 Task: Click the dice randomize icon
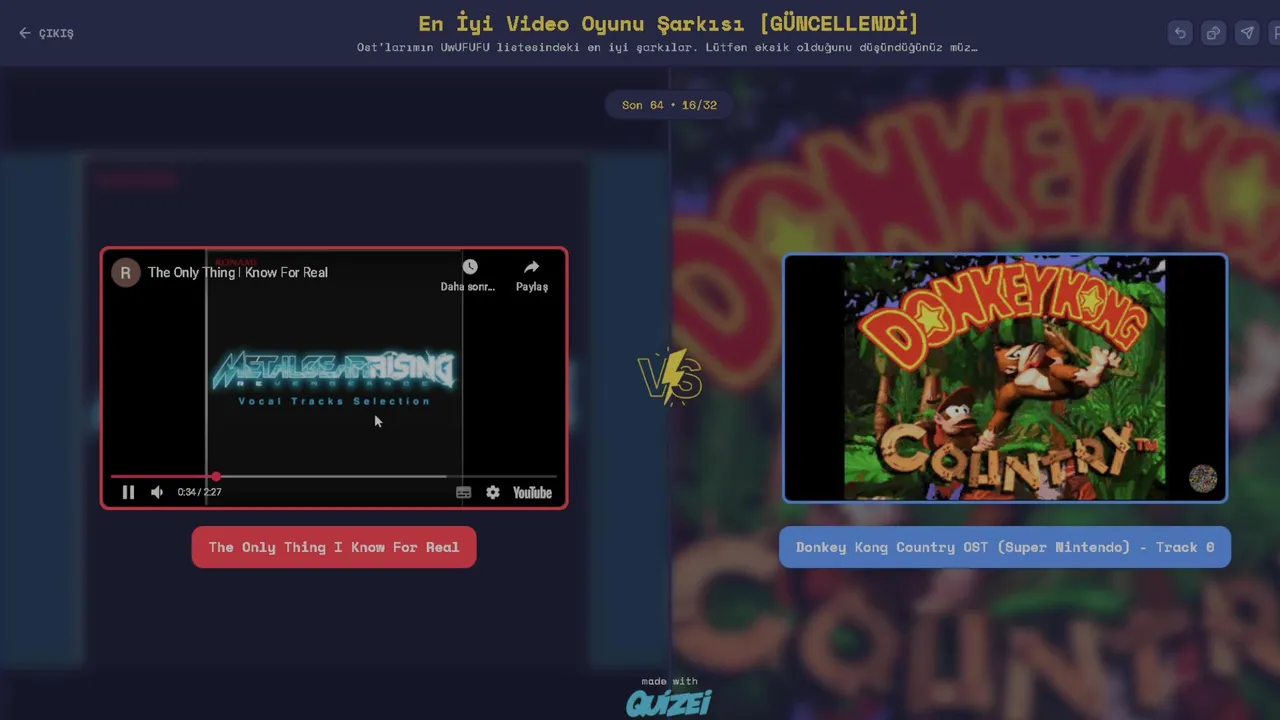[1213, 33]
